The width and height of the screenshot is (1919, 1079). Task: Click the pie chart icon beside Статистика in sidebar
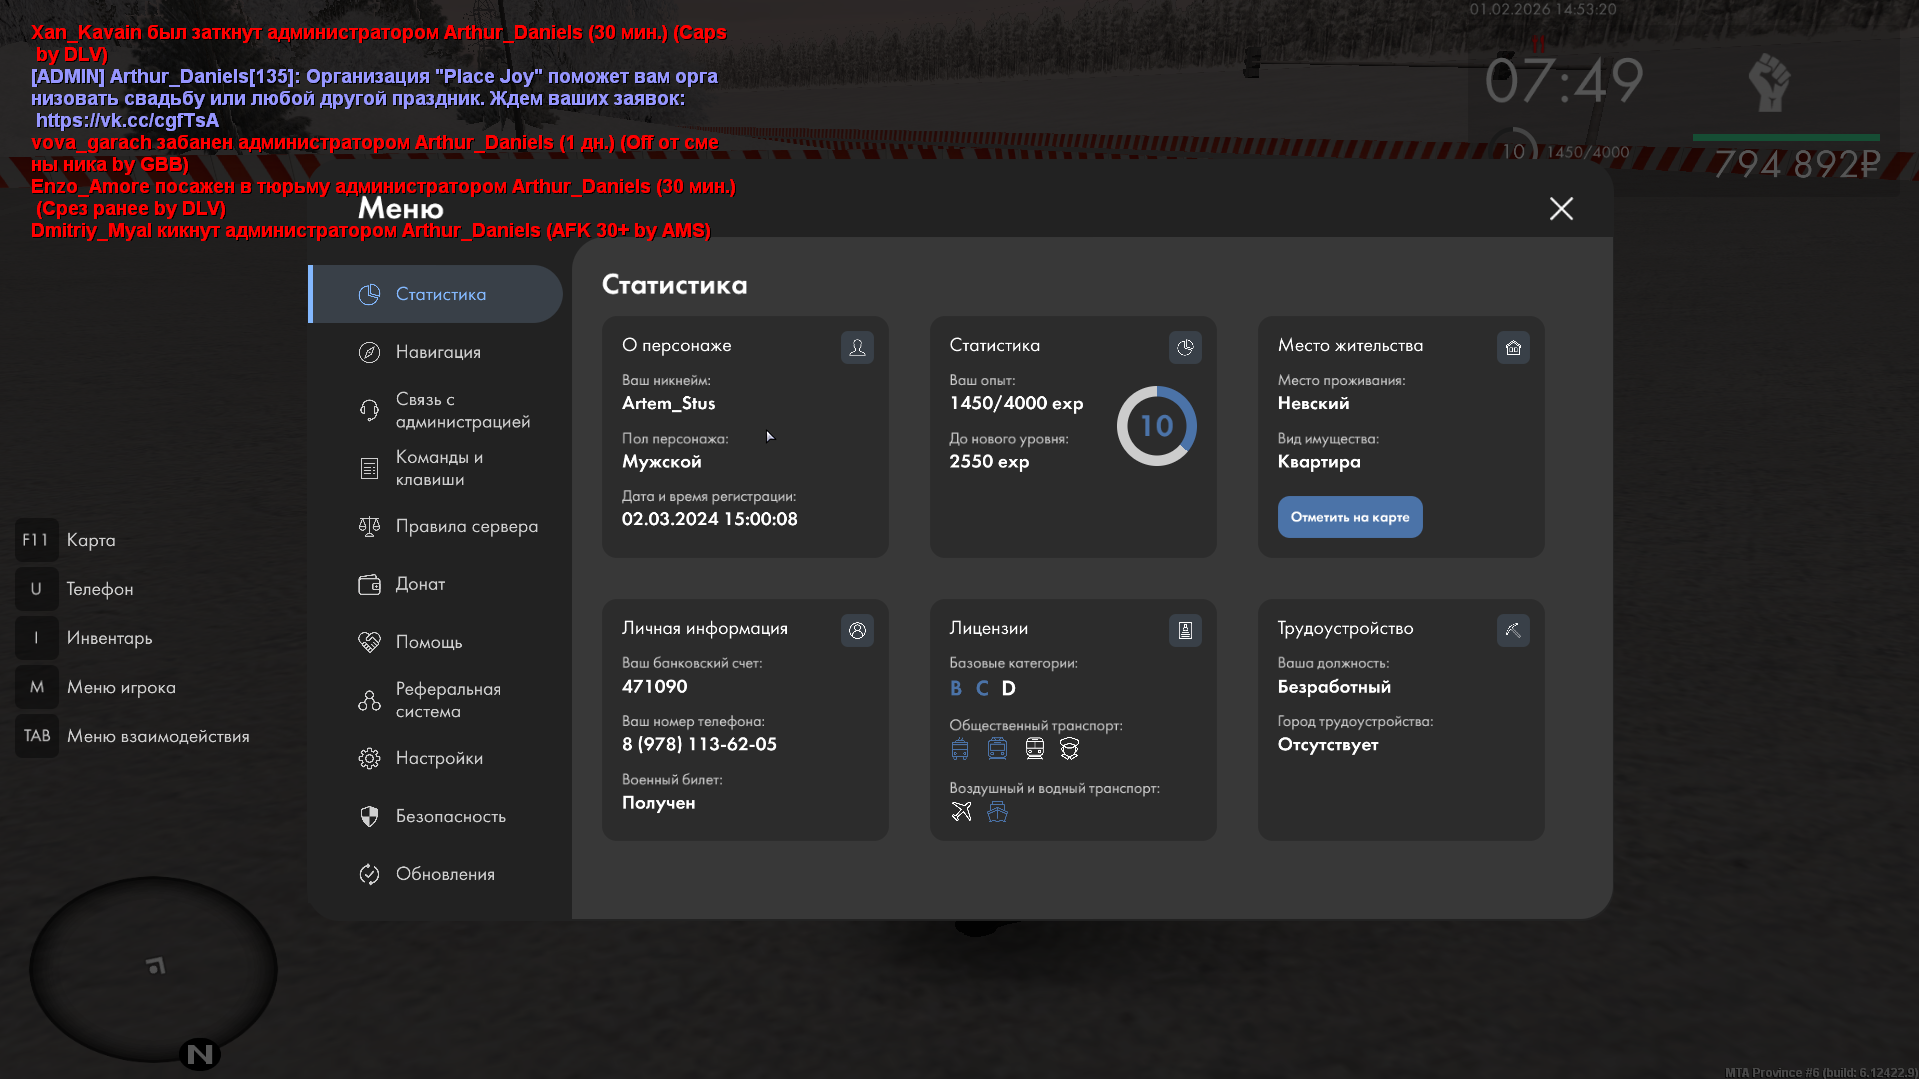369,294
